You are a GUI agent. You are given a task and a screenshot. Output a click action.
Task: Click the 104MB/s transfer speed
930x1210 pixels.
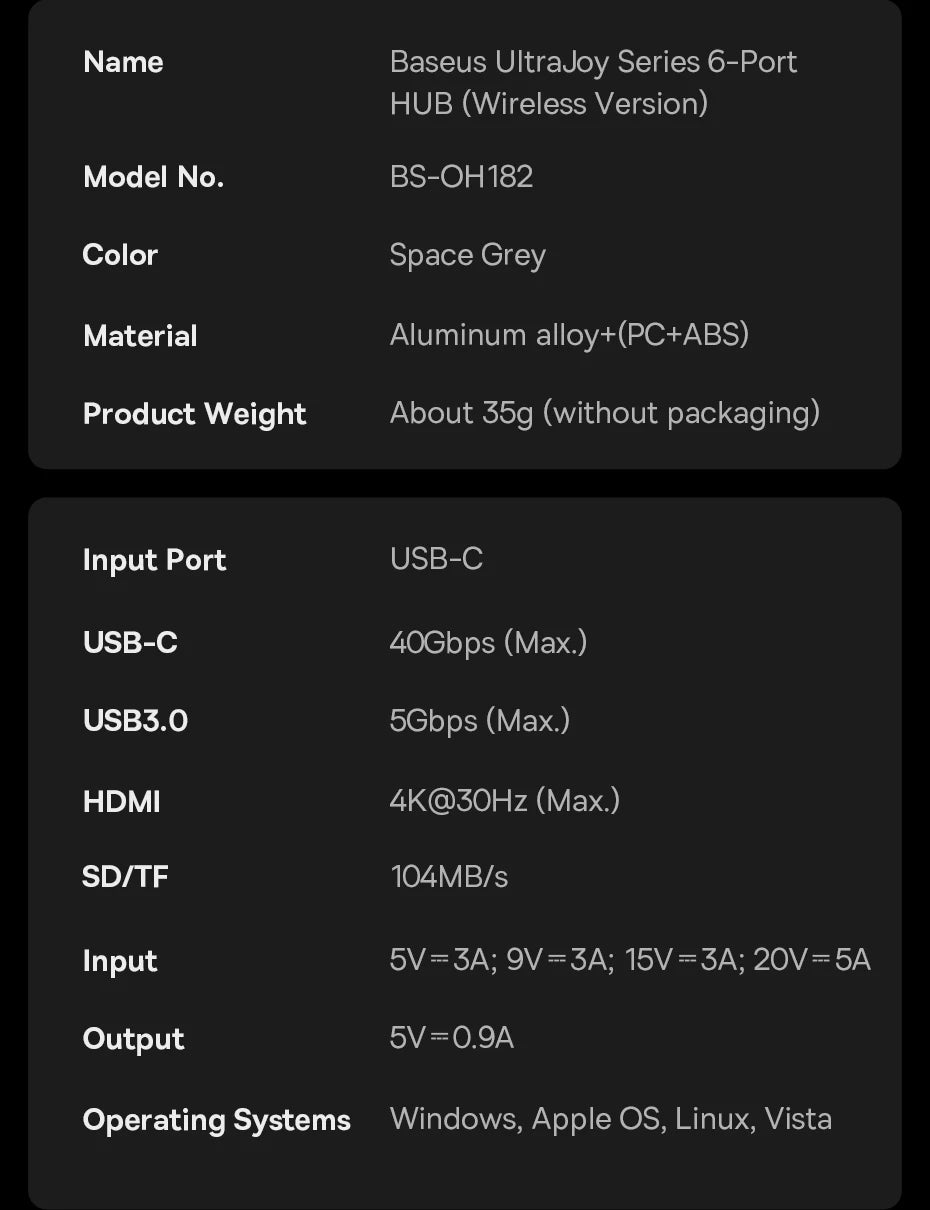449,877
